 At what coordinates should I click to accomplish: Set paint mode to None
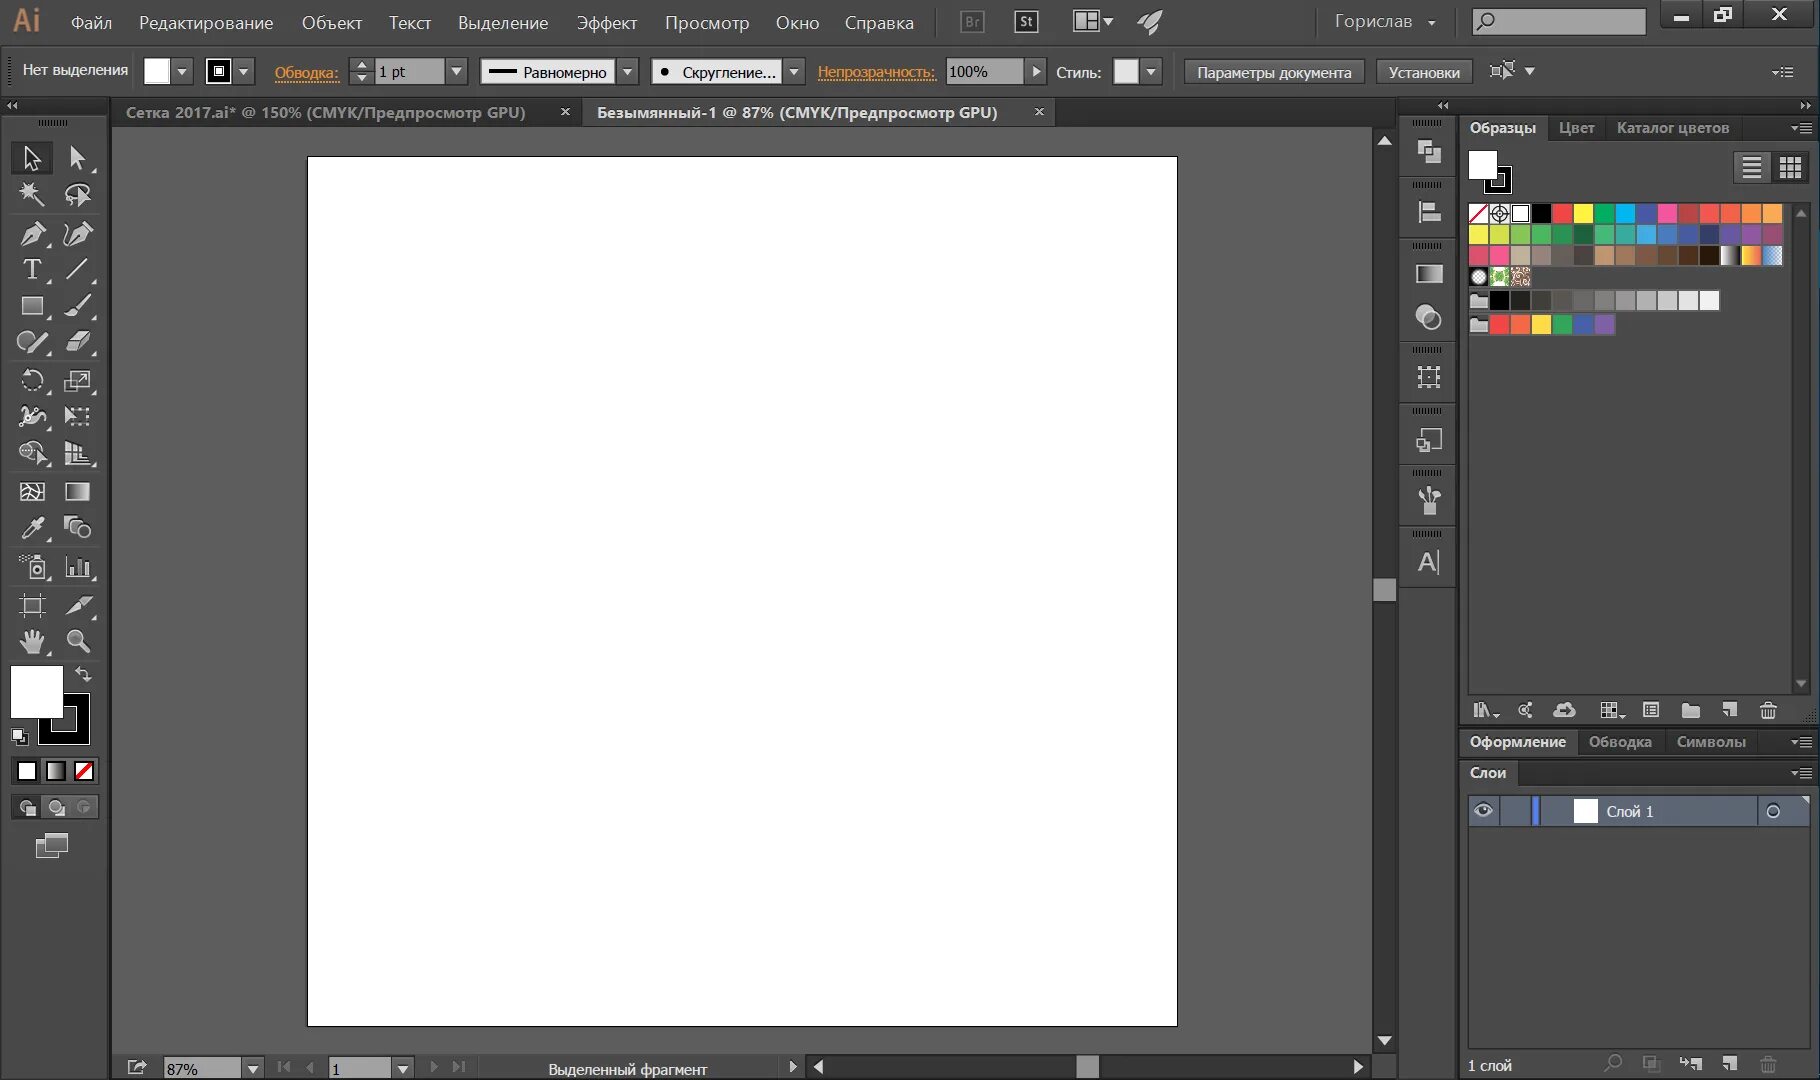(85, 771)
